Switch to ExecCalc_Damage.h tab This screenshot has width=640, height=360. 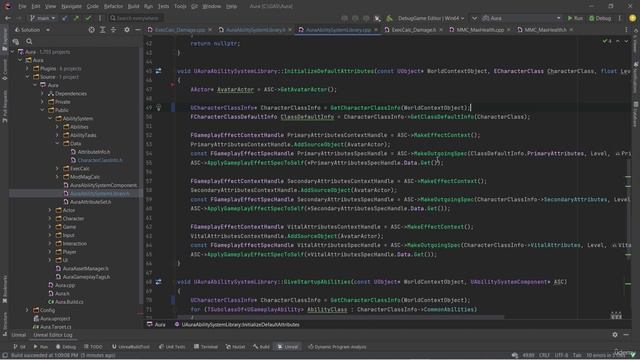(413, 30)
